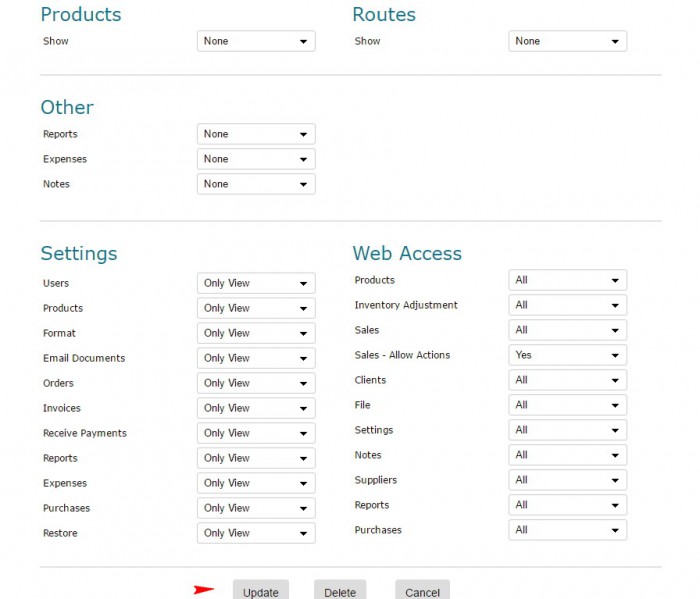Click the Delete button
This screenshot has width=700, height=599.
click(x=340, y=590)
